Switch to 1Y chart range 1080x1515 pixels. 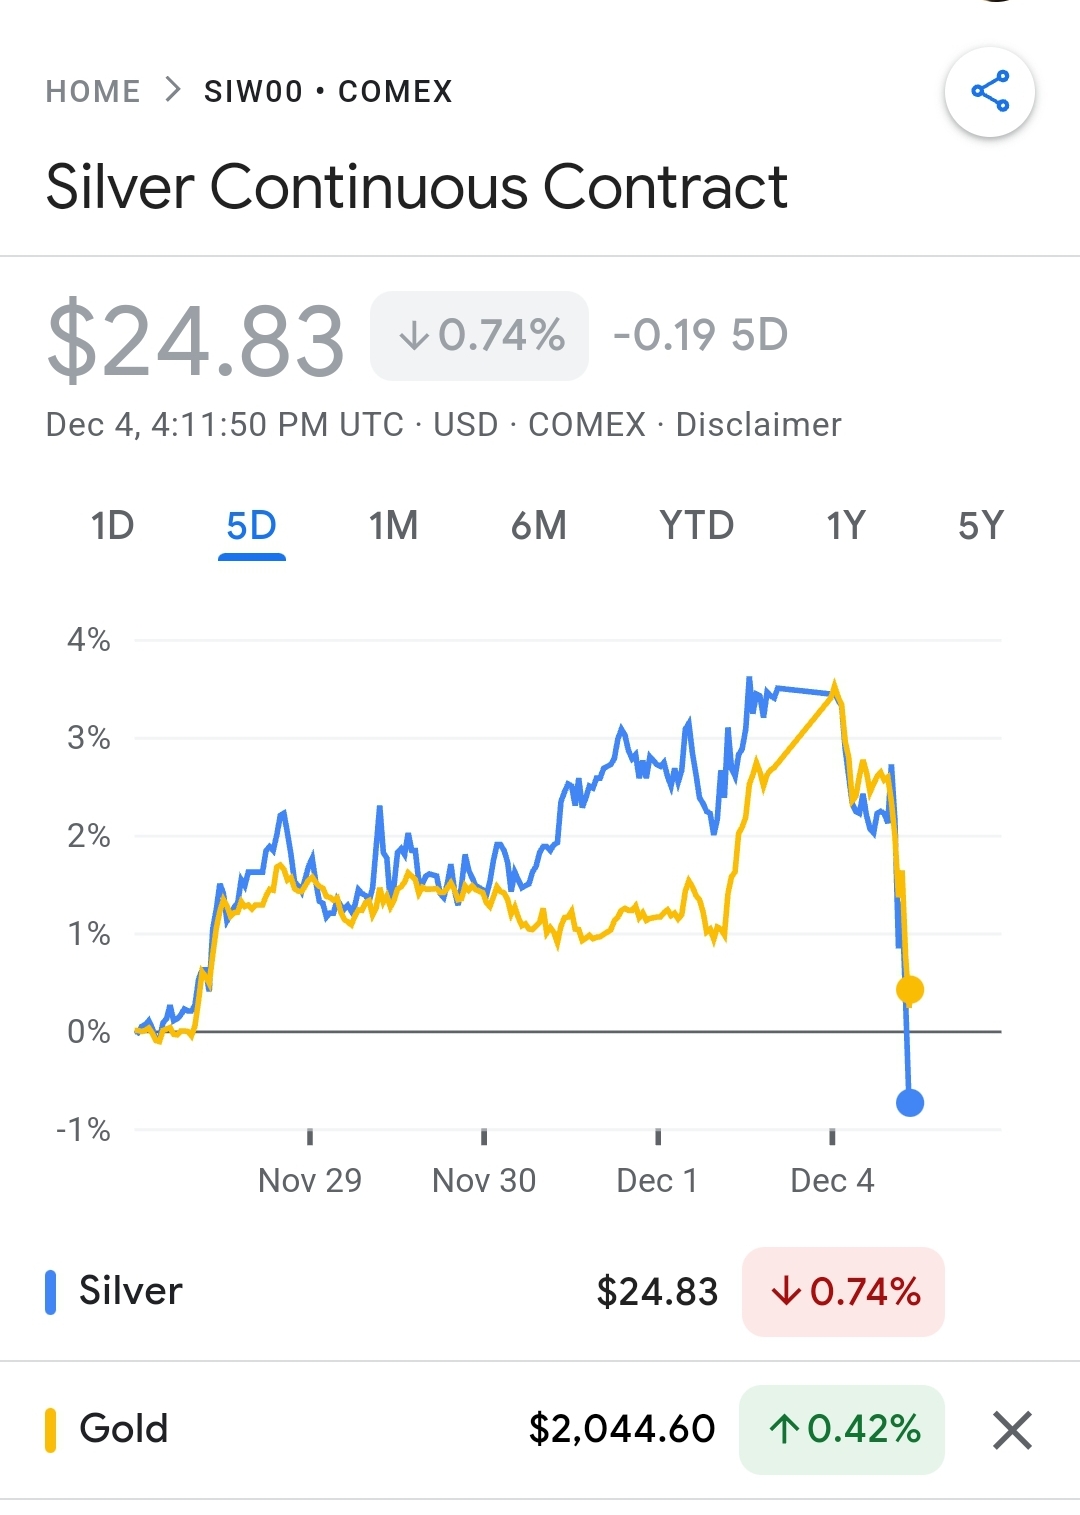pyautogui.click(x=845, y=526)
